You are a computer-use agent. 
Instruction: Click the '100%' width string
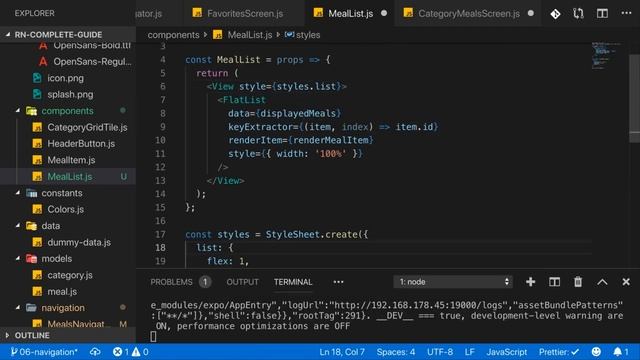coord(330,153)
